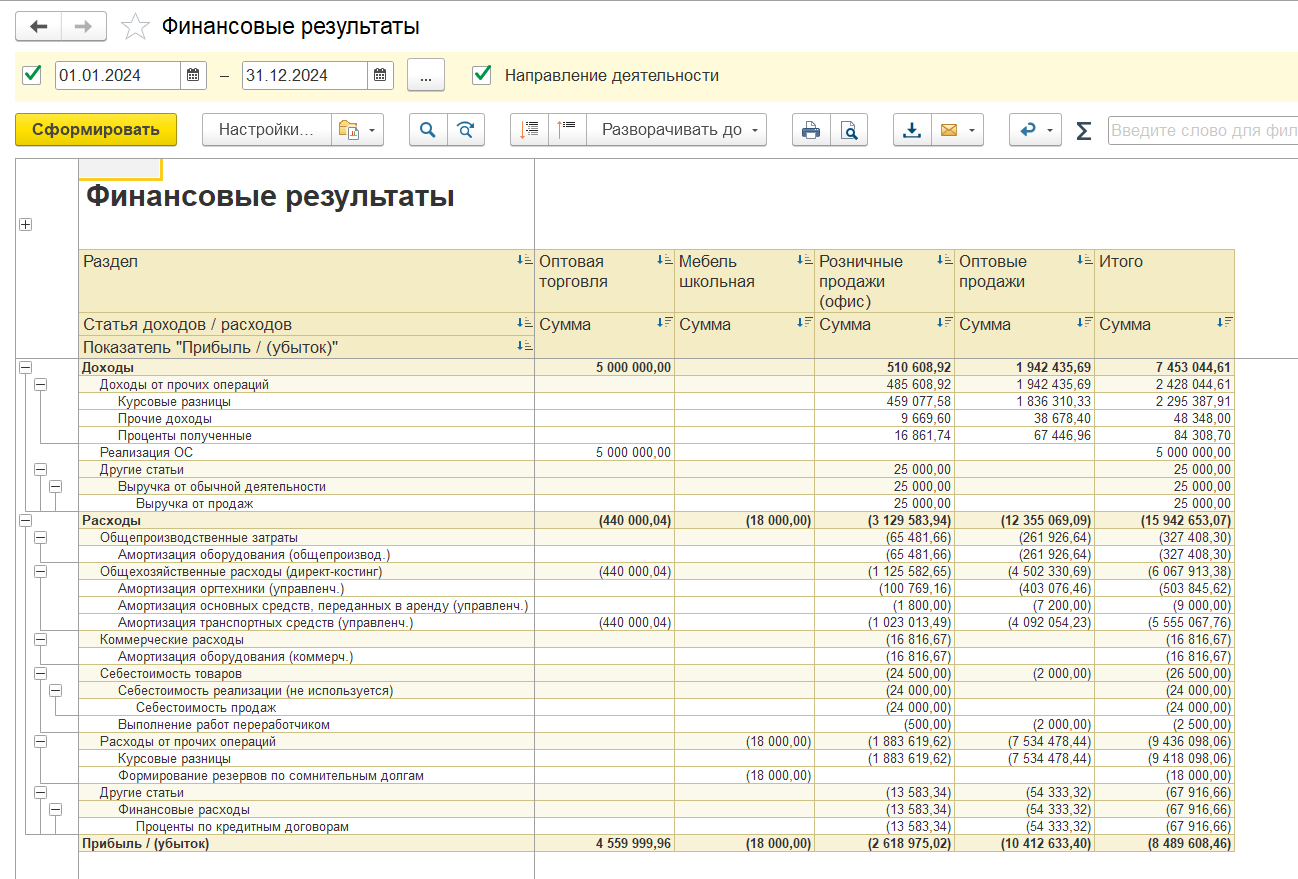Click the start date field 01.01.2024
This screenshot has width=1298, height=879.
point(118,75)
